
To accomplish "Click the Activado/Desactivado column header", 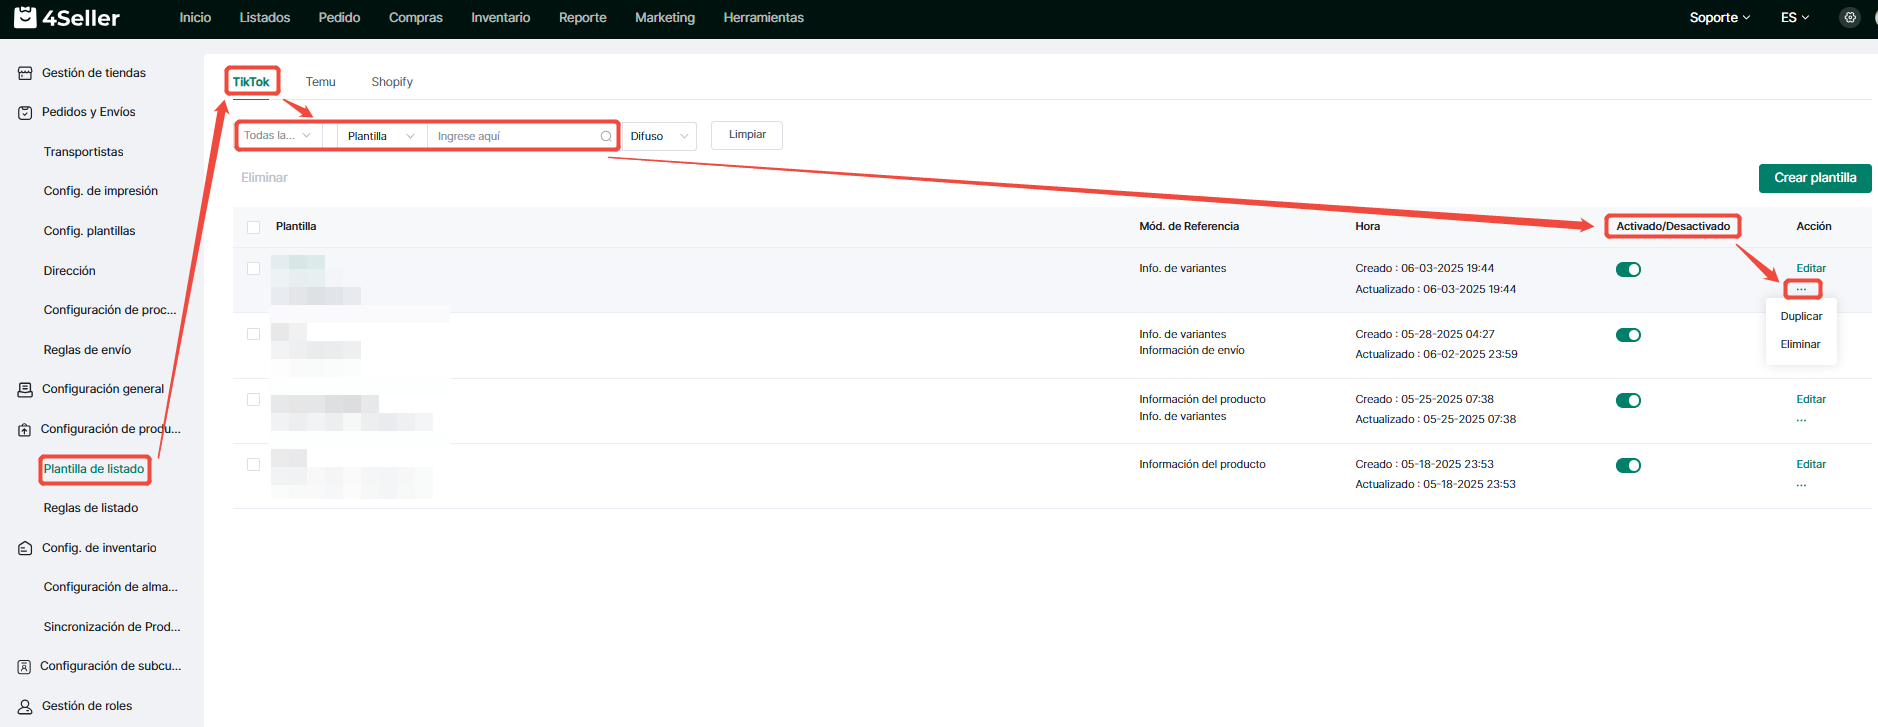I will [1672, 226].
